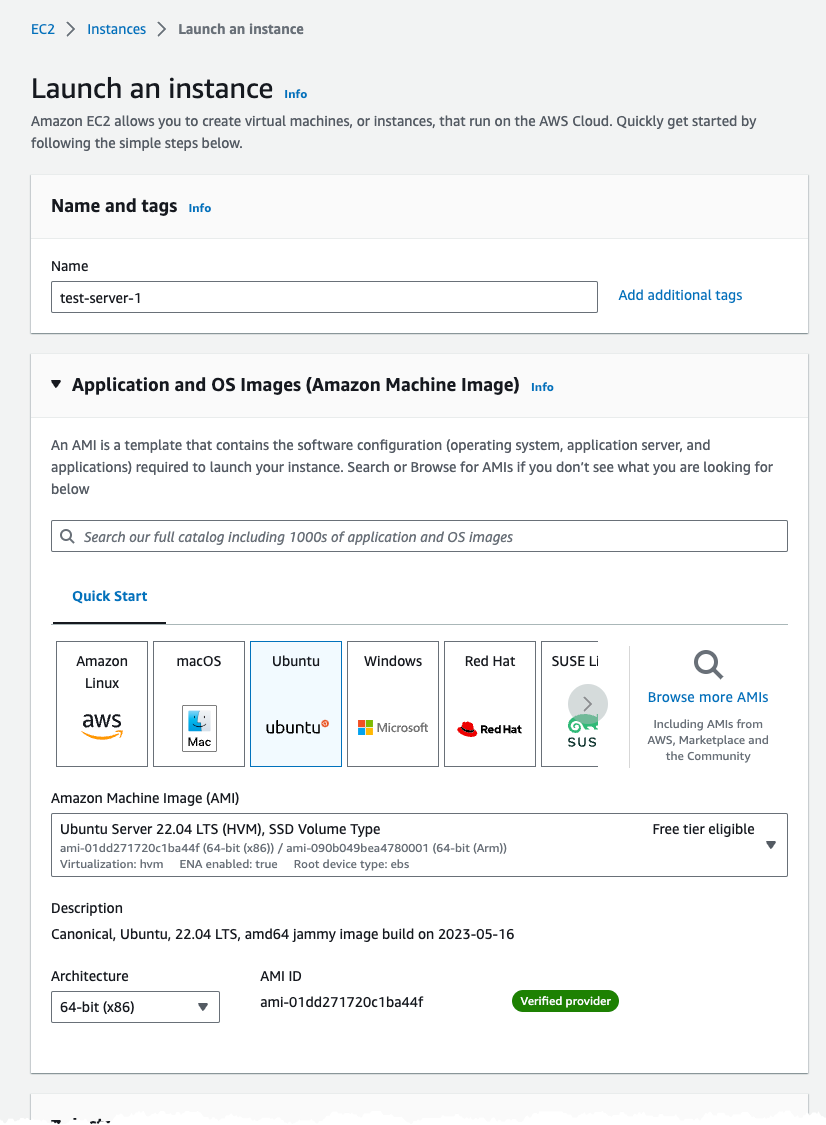The width and height of the screenshot is (826, 1125).
Task: Click the Free tier eligible label
Action: click(x=703, y=829)
